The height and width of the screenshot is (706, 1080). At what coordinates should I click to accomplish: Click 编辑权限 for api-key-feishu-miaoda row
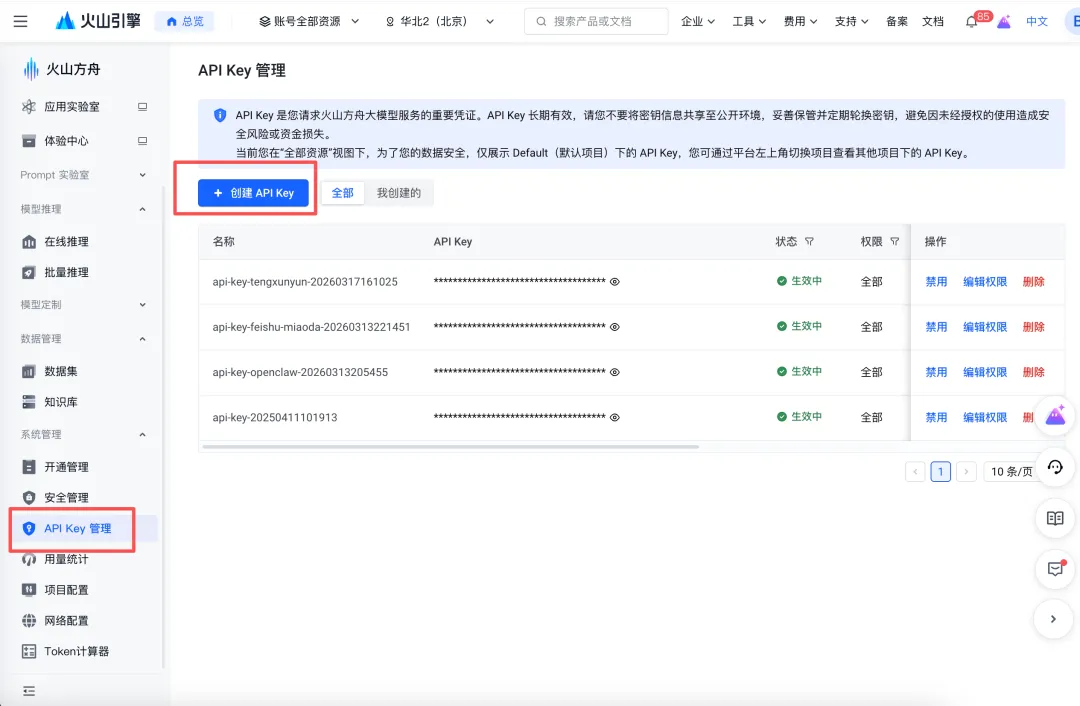pyautogui.click(x=985, y=327)
